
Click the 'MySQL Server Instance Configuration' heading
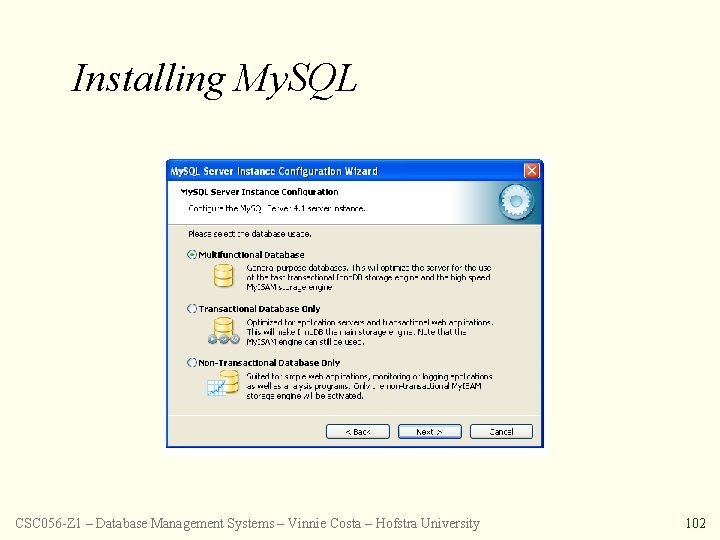point(259,192)
